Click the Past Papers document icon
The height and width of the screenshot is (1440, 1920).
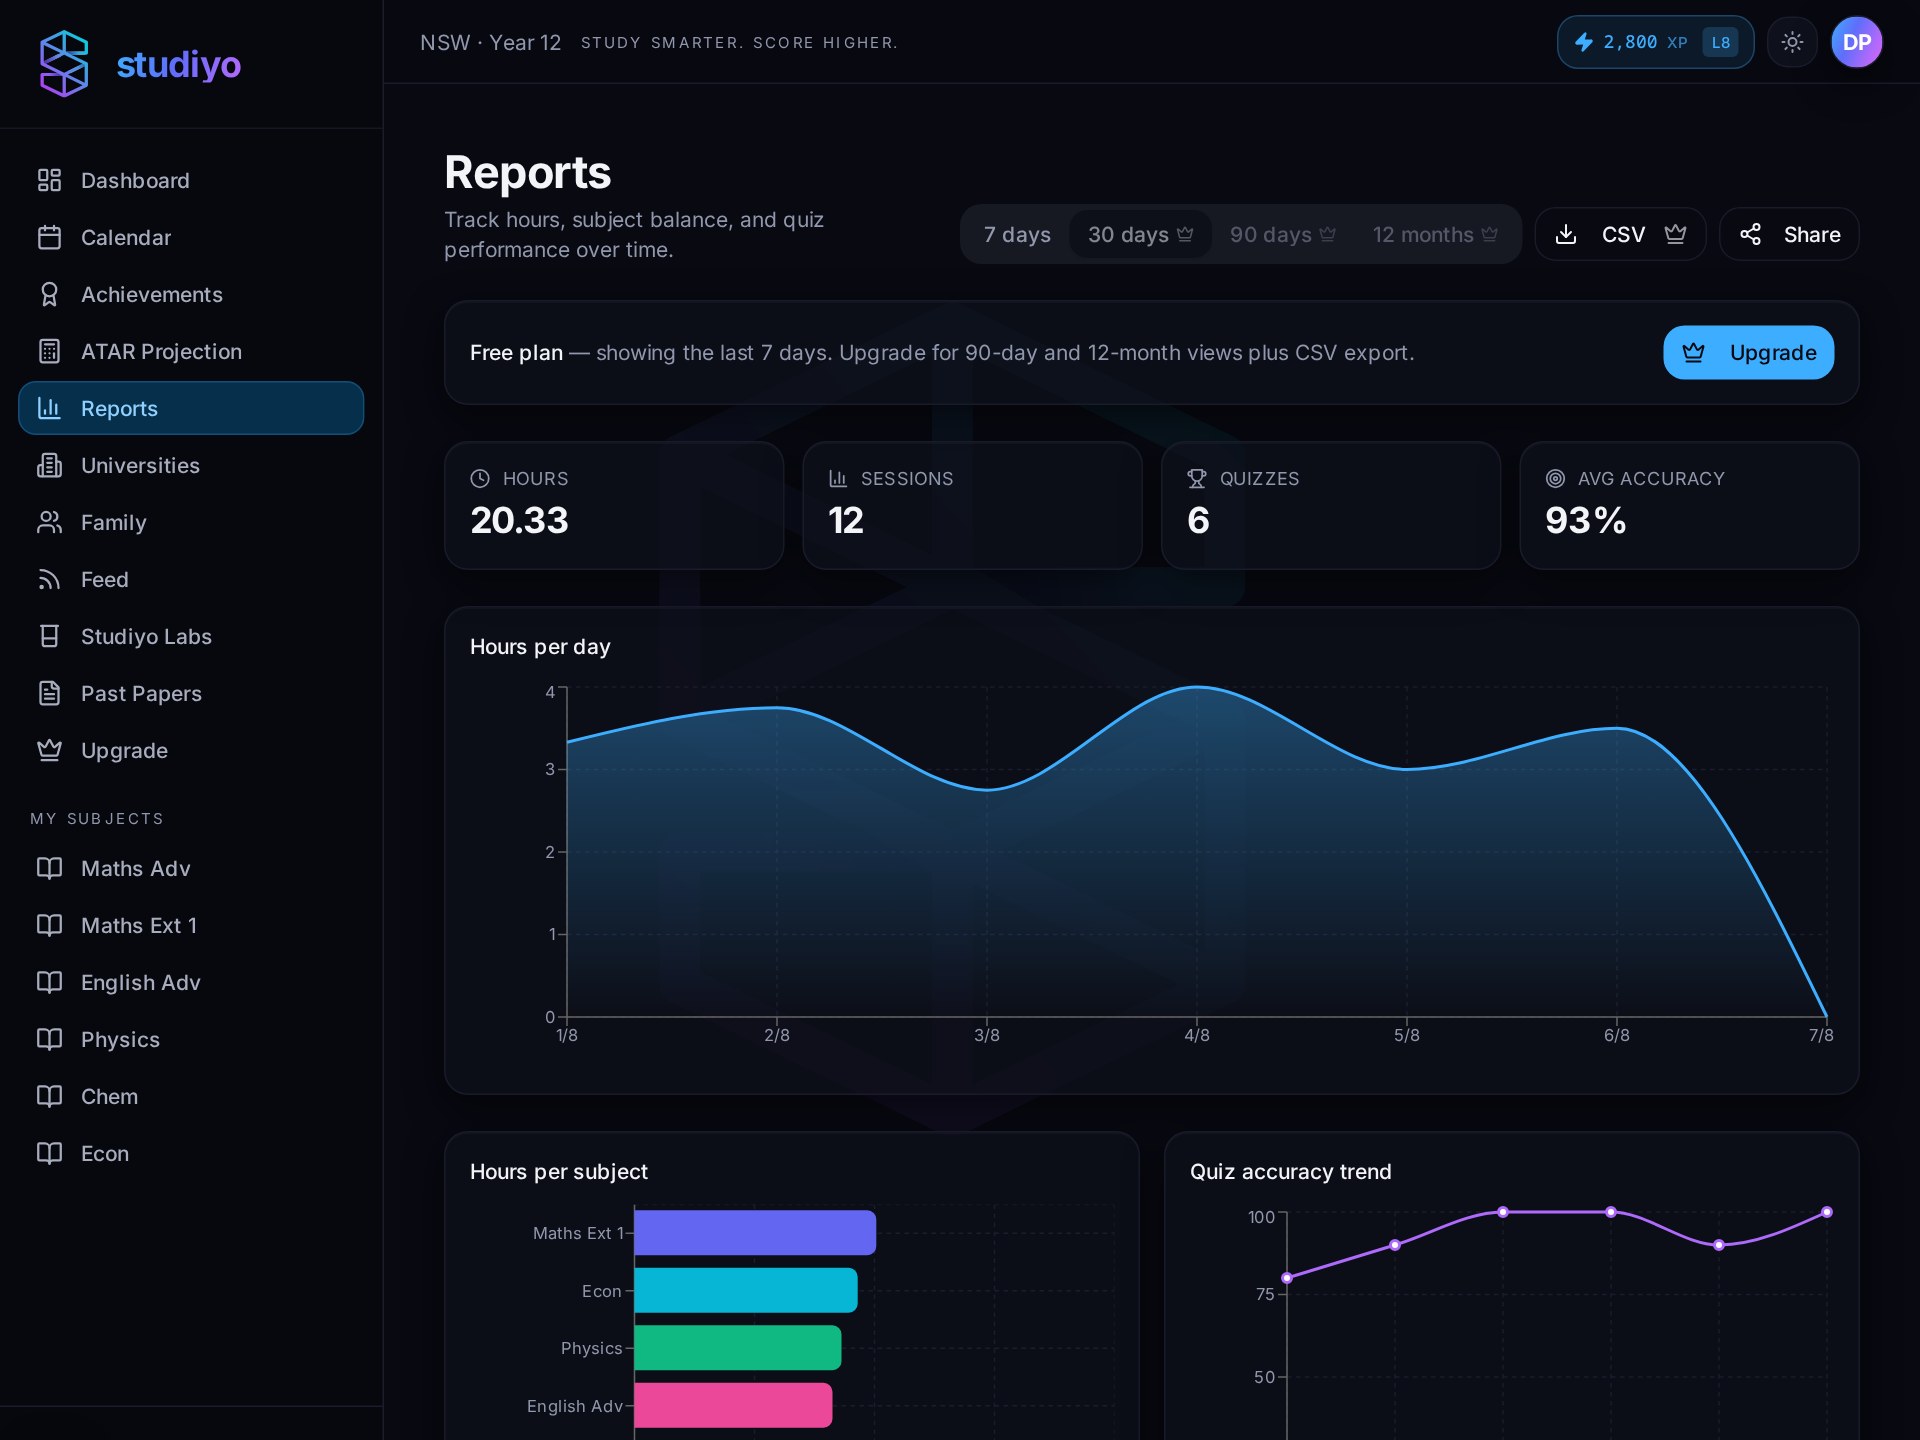pyautogui.click(x=49, y=693)
